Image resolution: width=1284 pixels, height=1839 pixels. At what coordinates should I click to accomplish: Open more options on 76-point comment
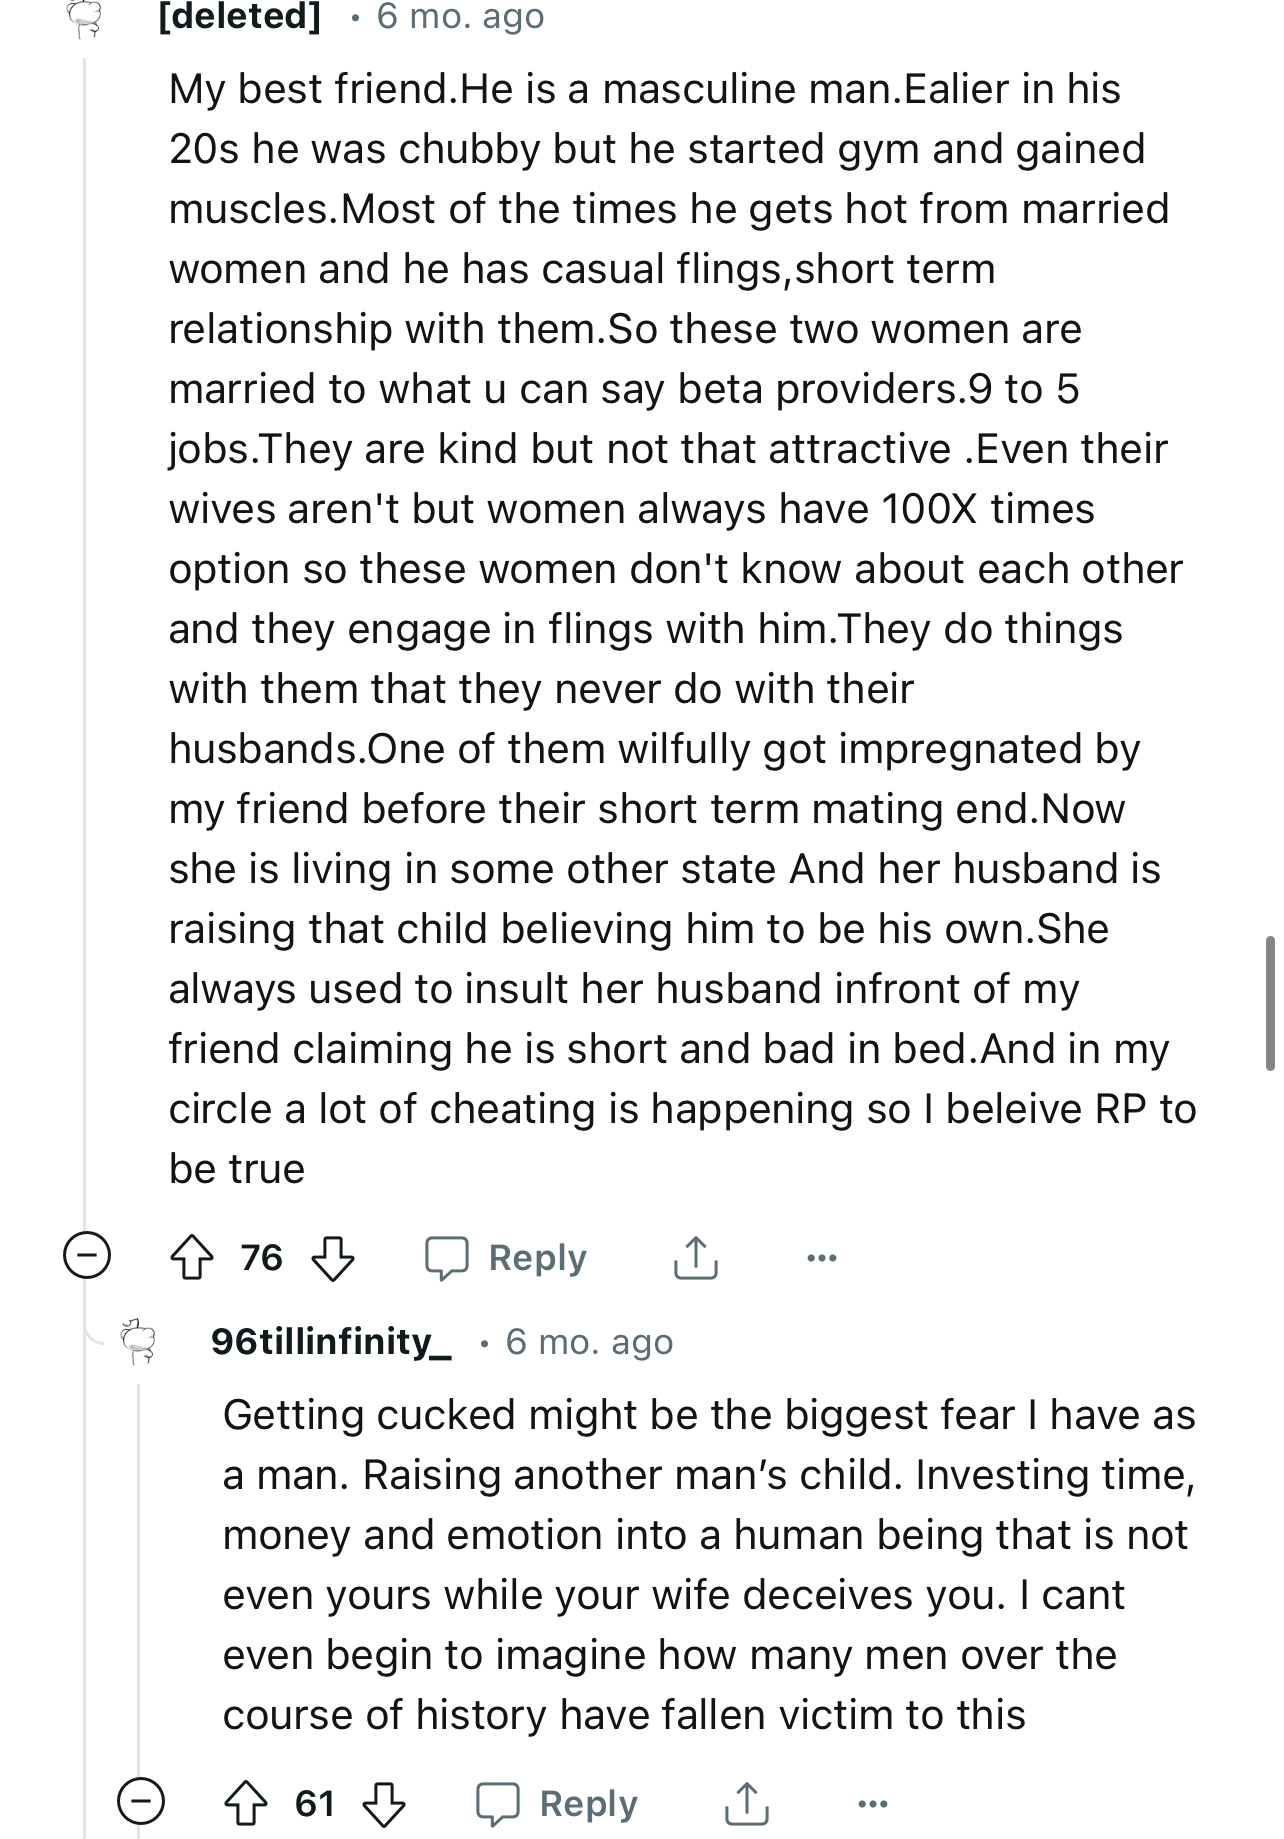tap(822, 1258)
